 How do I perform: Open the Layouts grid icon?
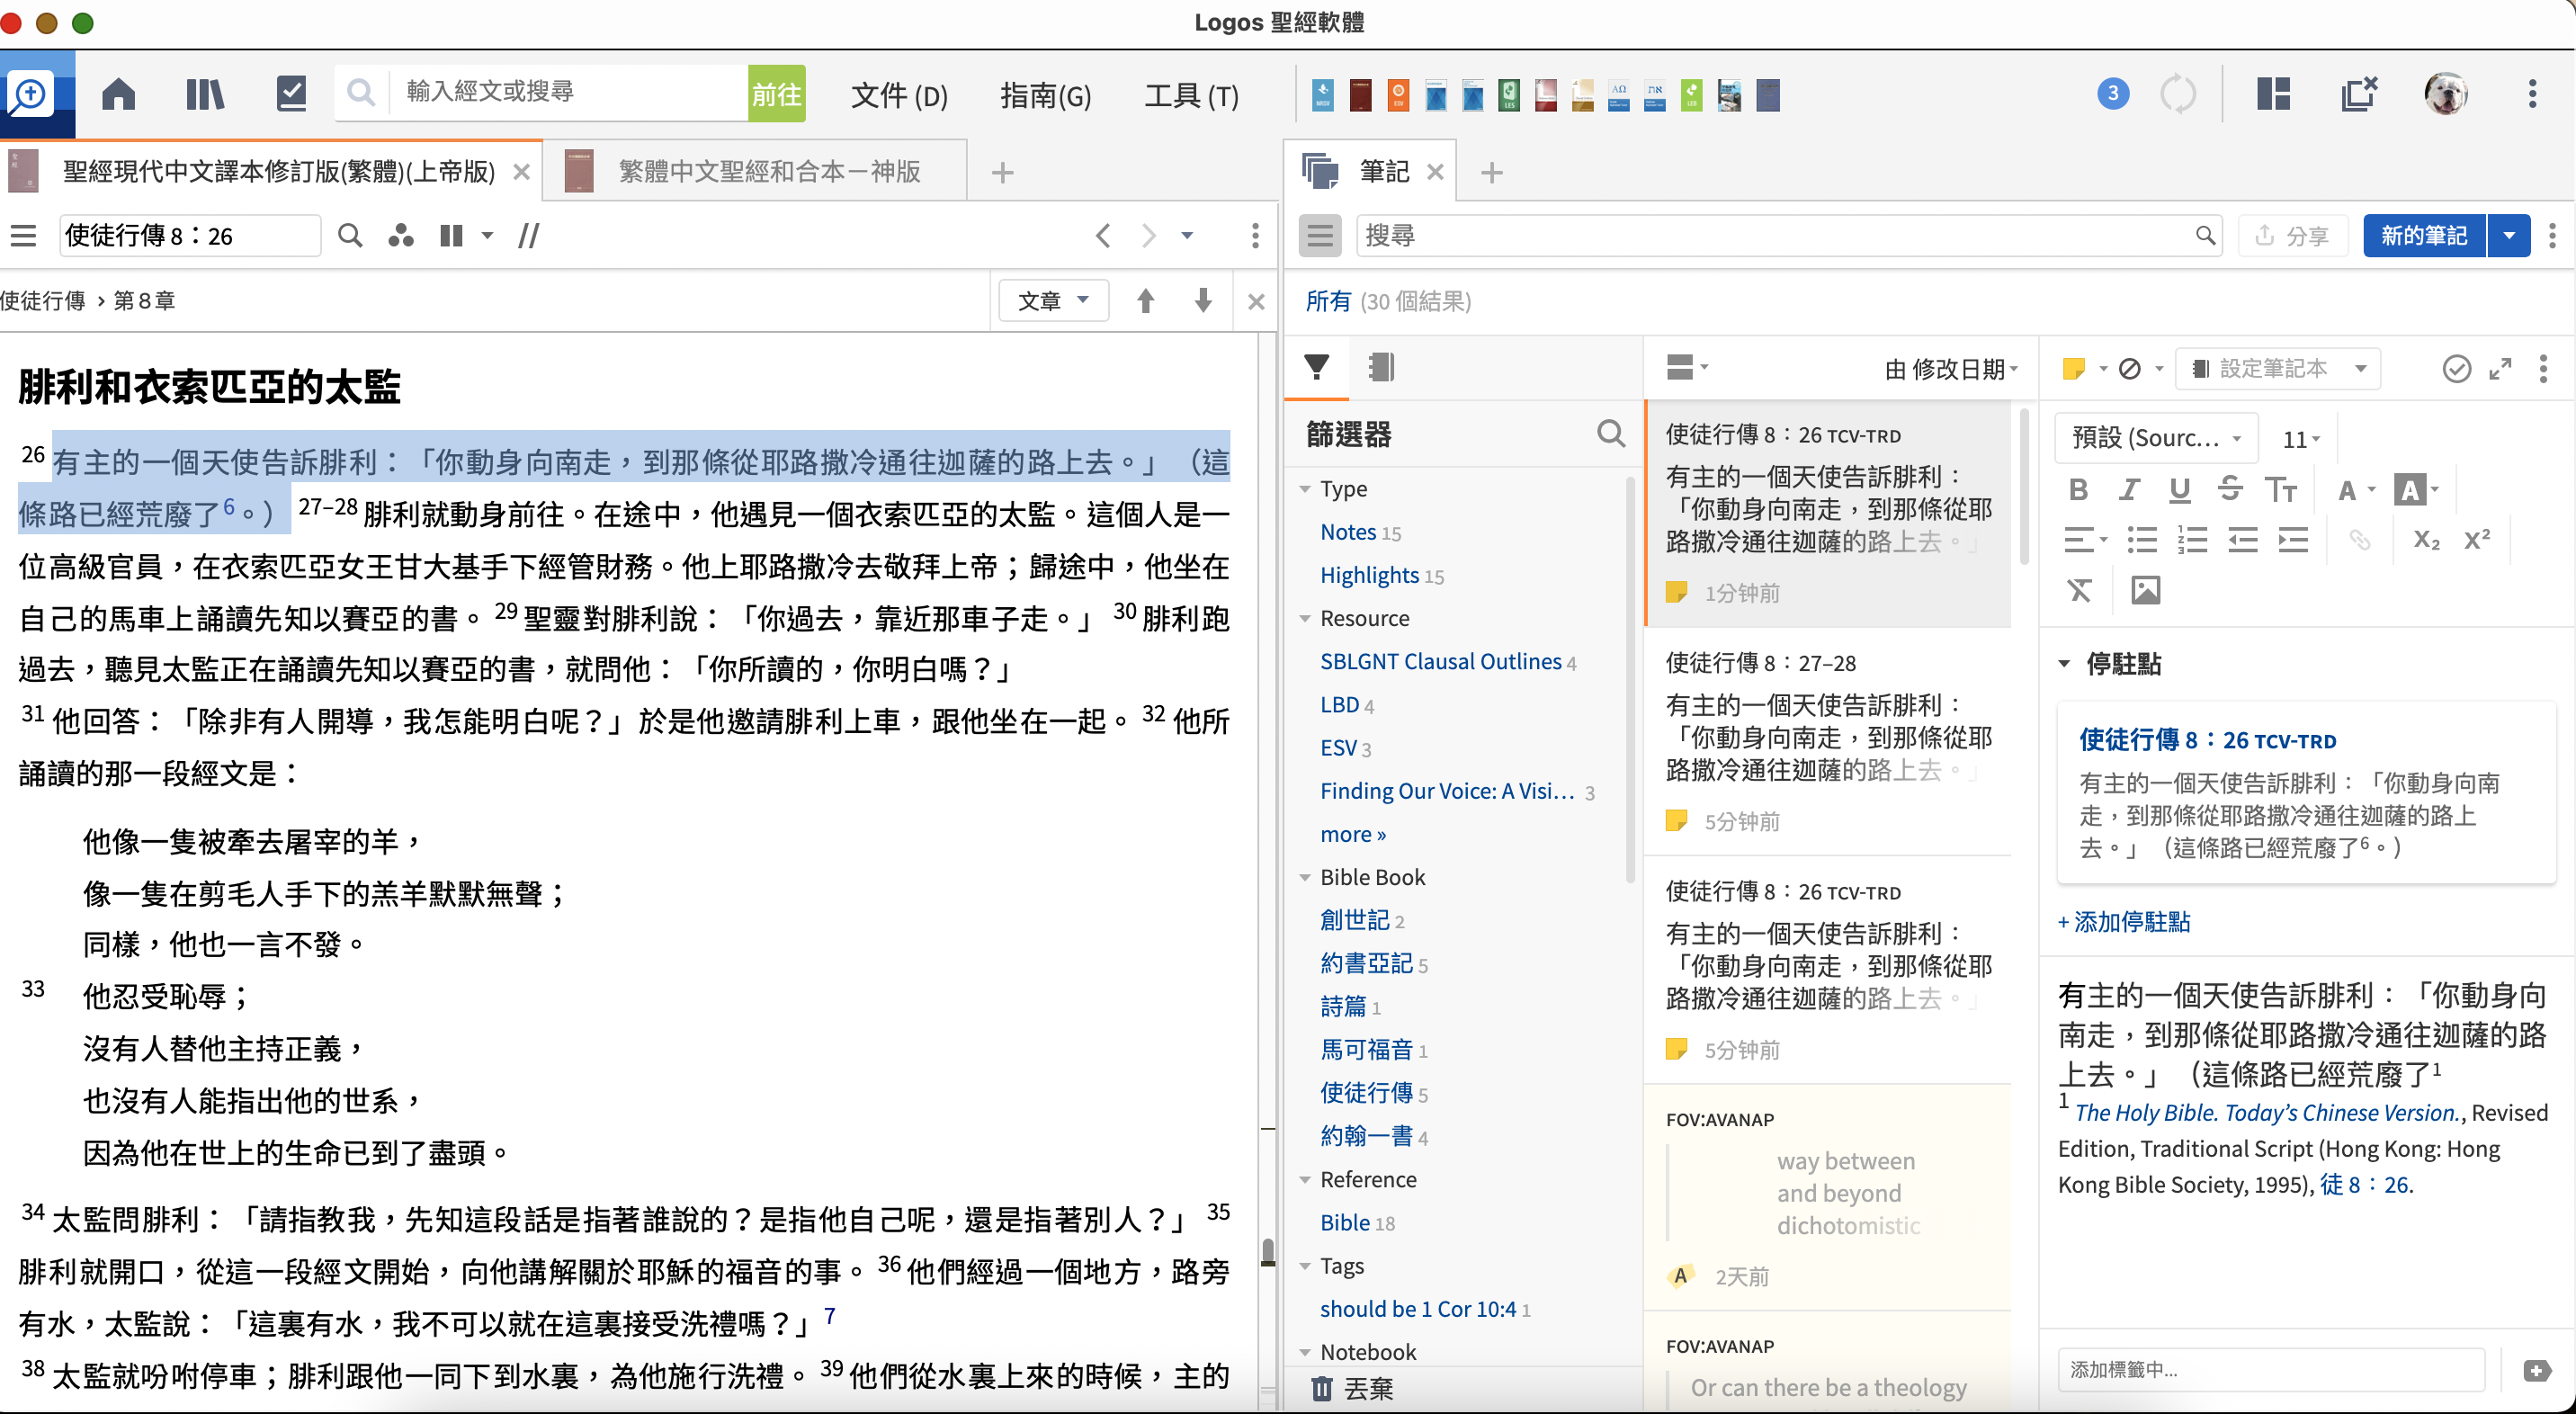2273,95
